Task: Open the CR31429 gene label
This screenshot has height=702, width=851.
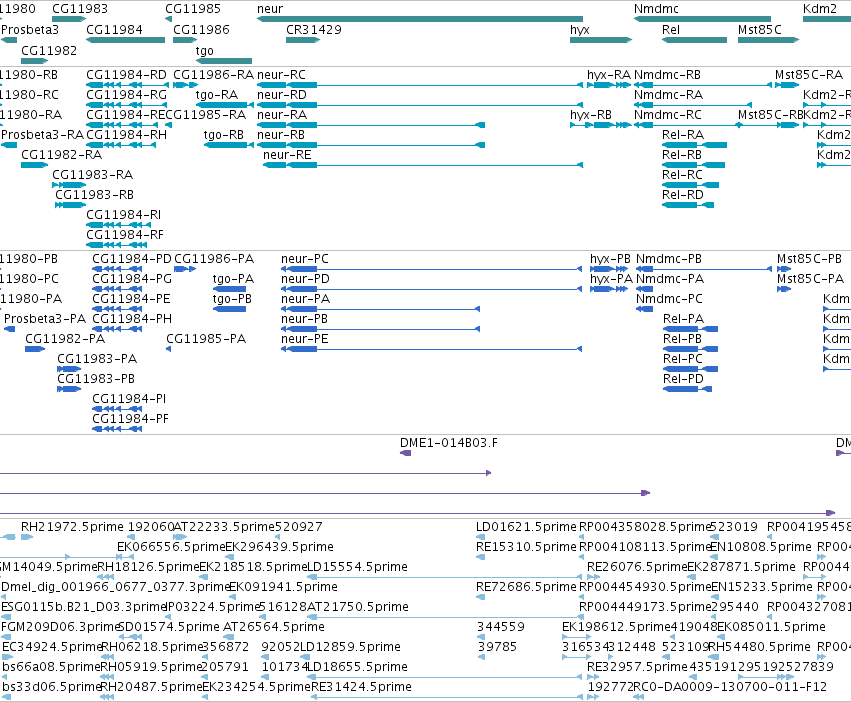Action: [x=314, y=29]
